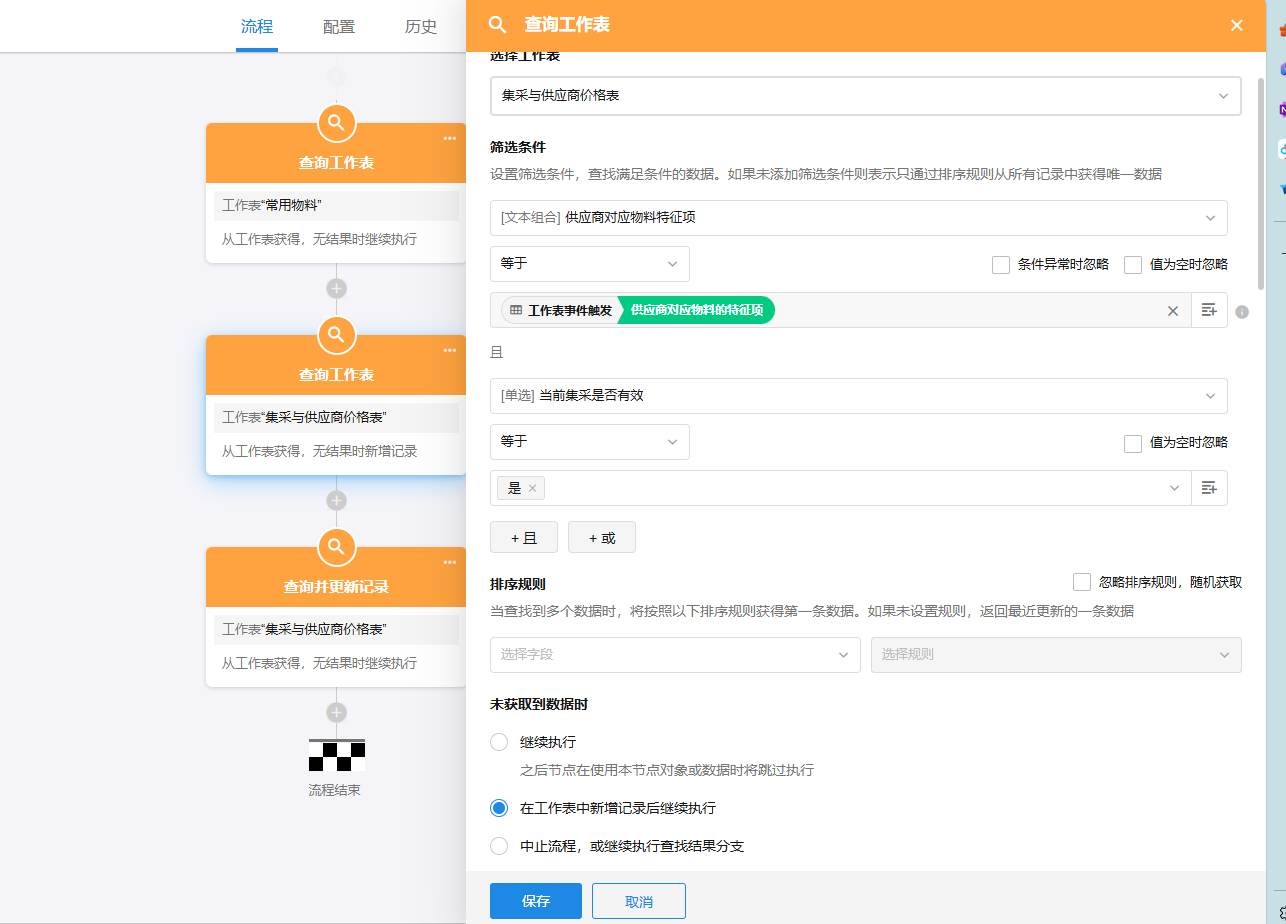Image resolution: width=1286 pixels, height=924 pixels.
Task: Add an OR condition with + 或 button
Action: (601, 538)
